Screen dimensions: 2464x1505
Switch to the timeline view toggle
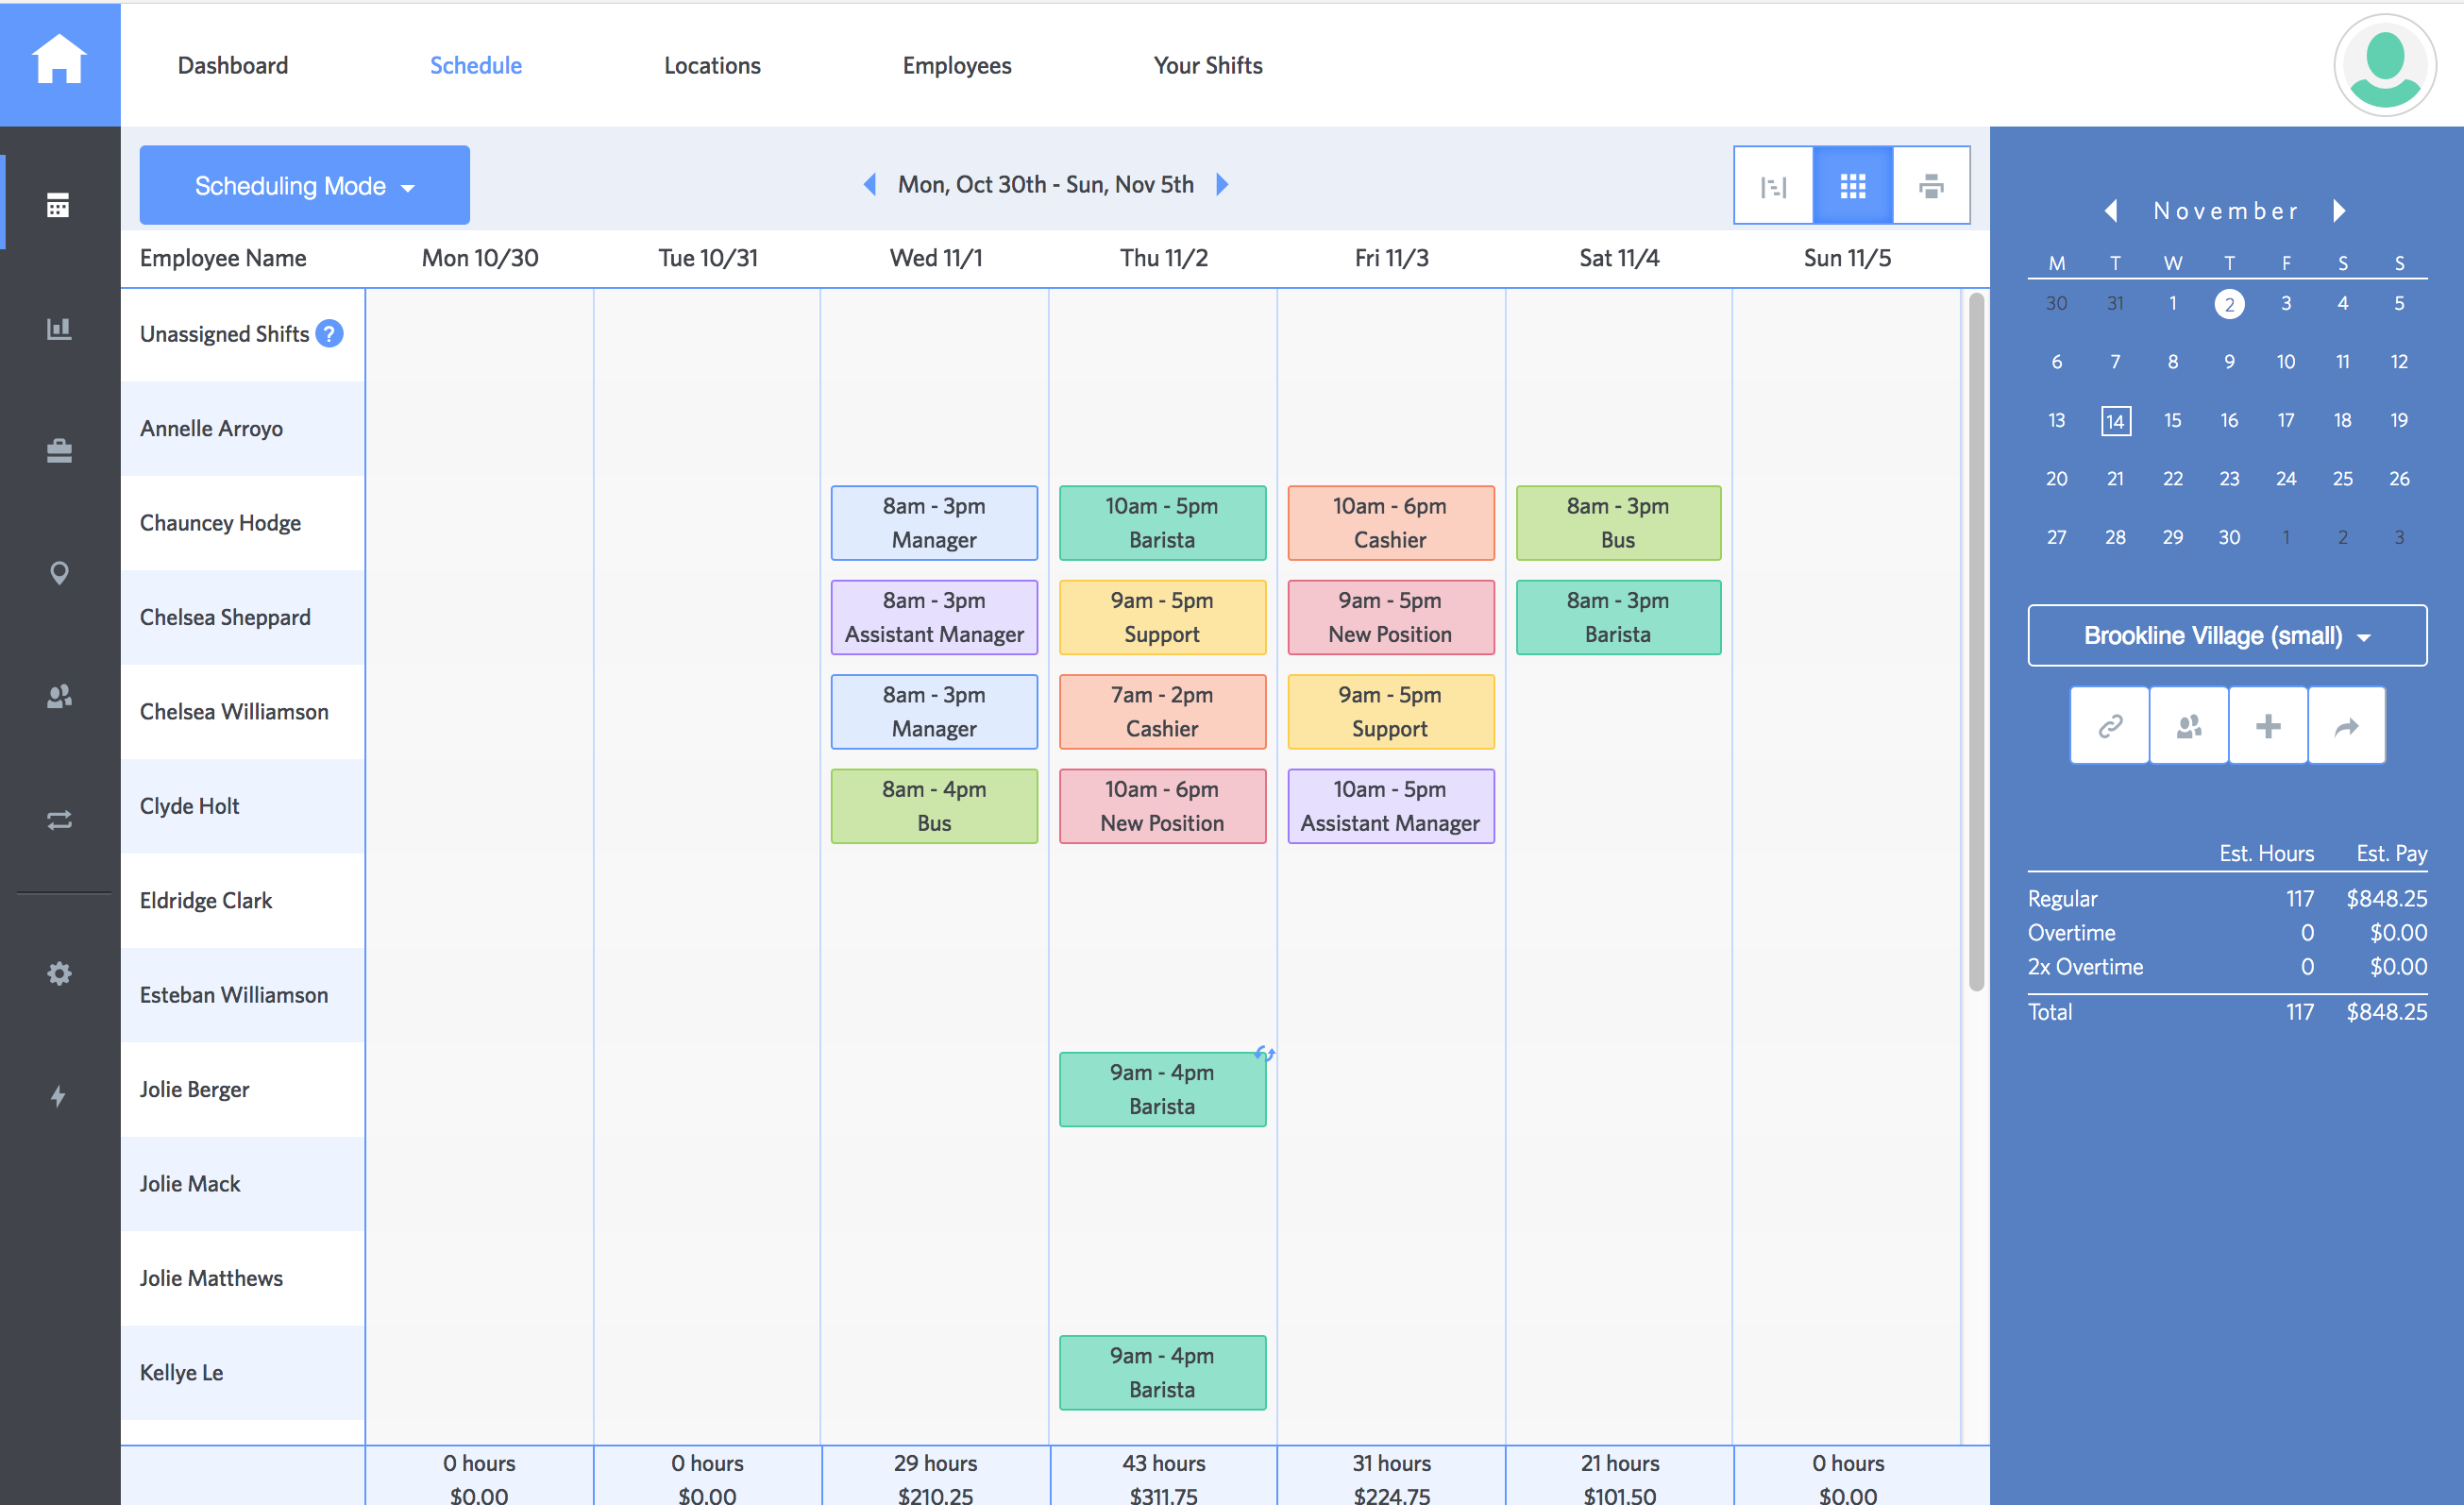[1773, 186]
